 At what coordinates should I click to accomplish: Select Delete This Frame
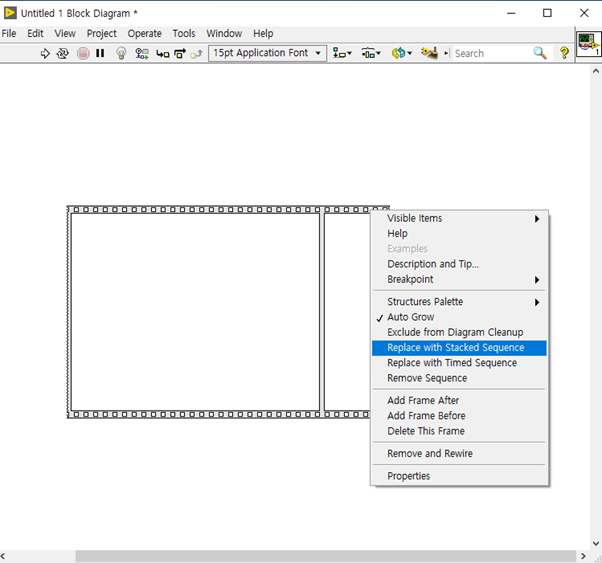pyautogui.click(x=459, y=431)
